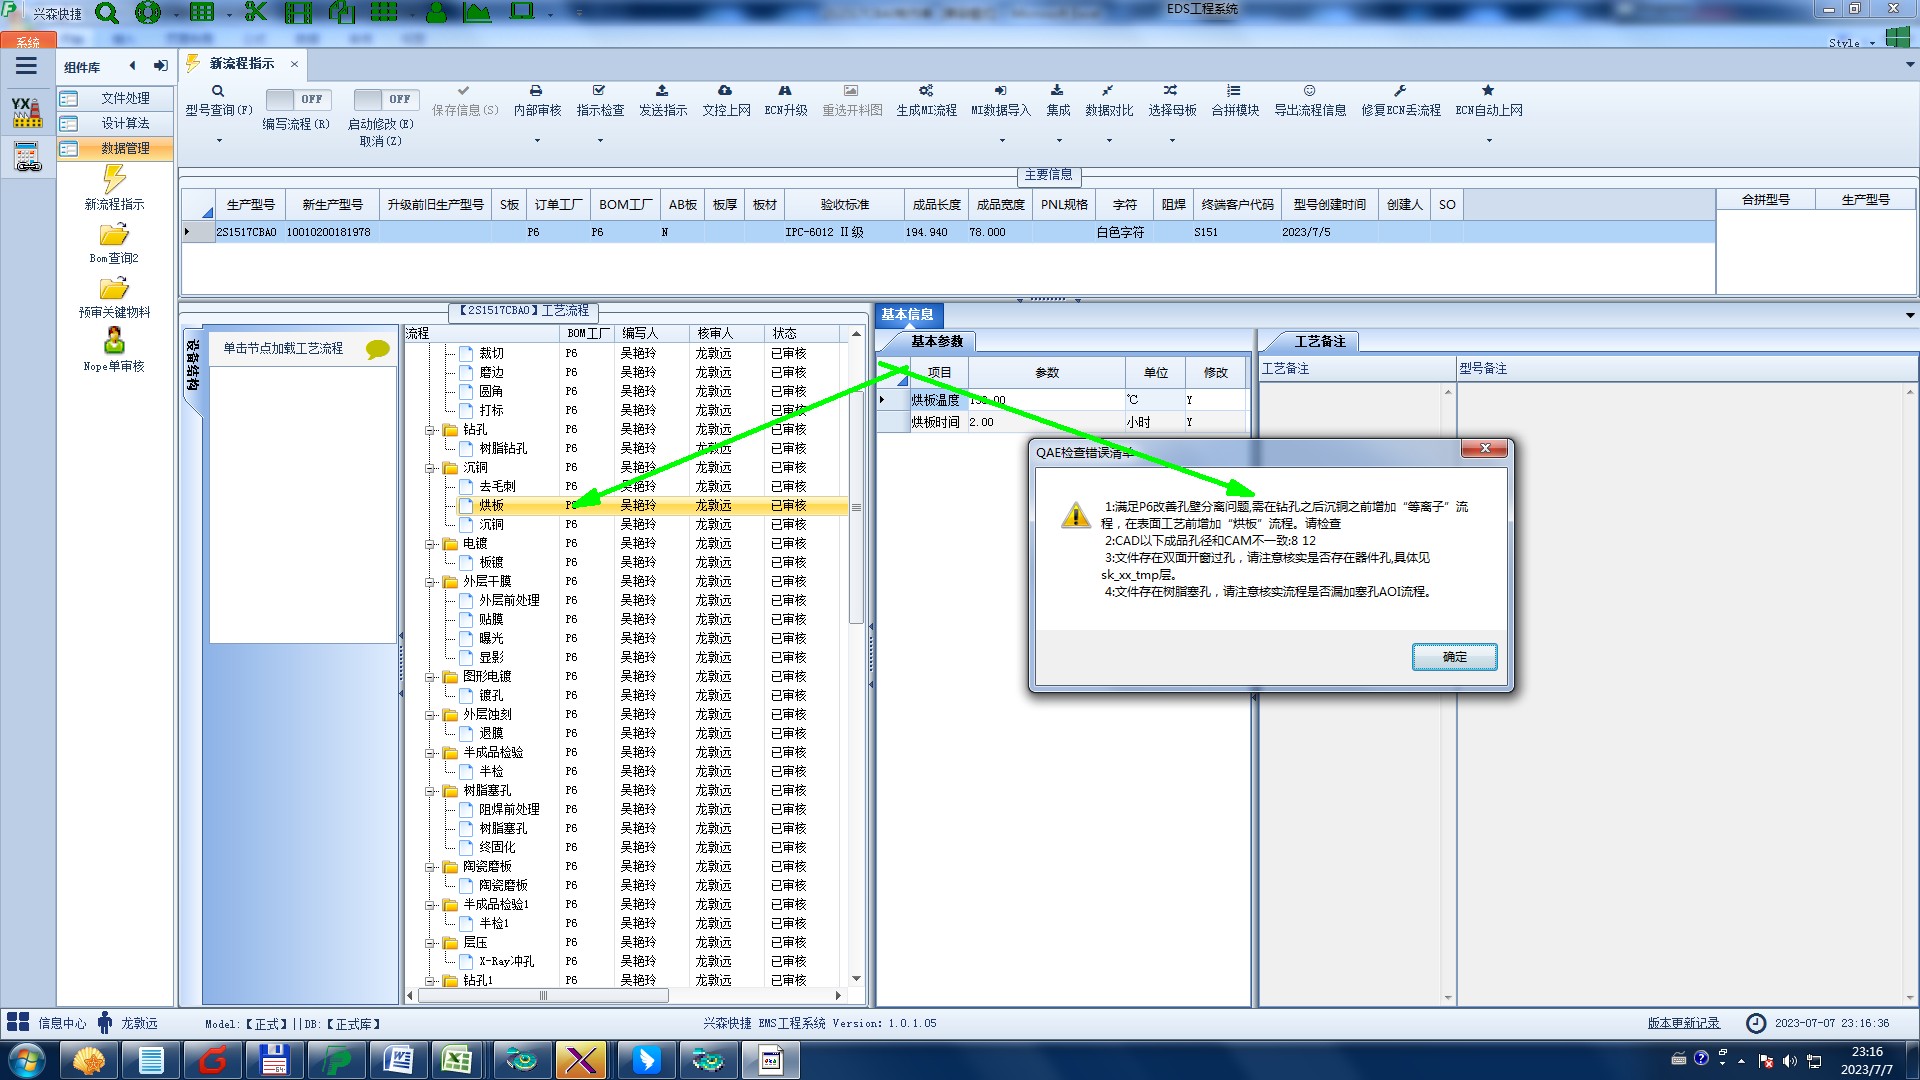The width and height of the screenshot is (1920, 1080).
Task: Open dropdown arrow under 型号查询
Action: pyautogui.click(x=219, y=141)
